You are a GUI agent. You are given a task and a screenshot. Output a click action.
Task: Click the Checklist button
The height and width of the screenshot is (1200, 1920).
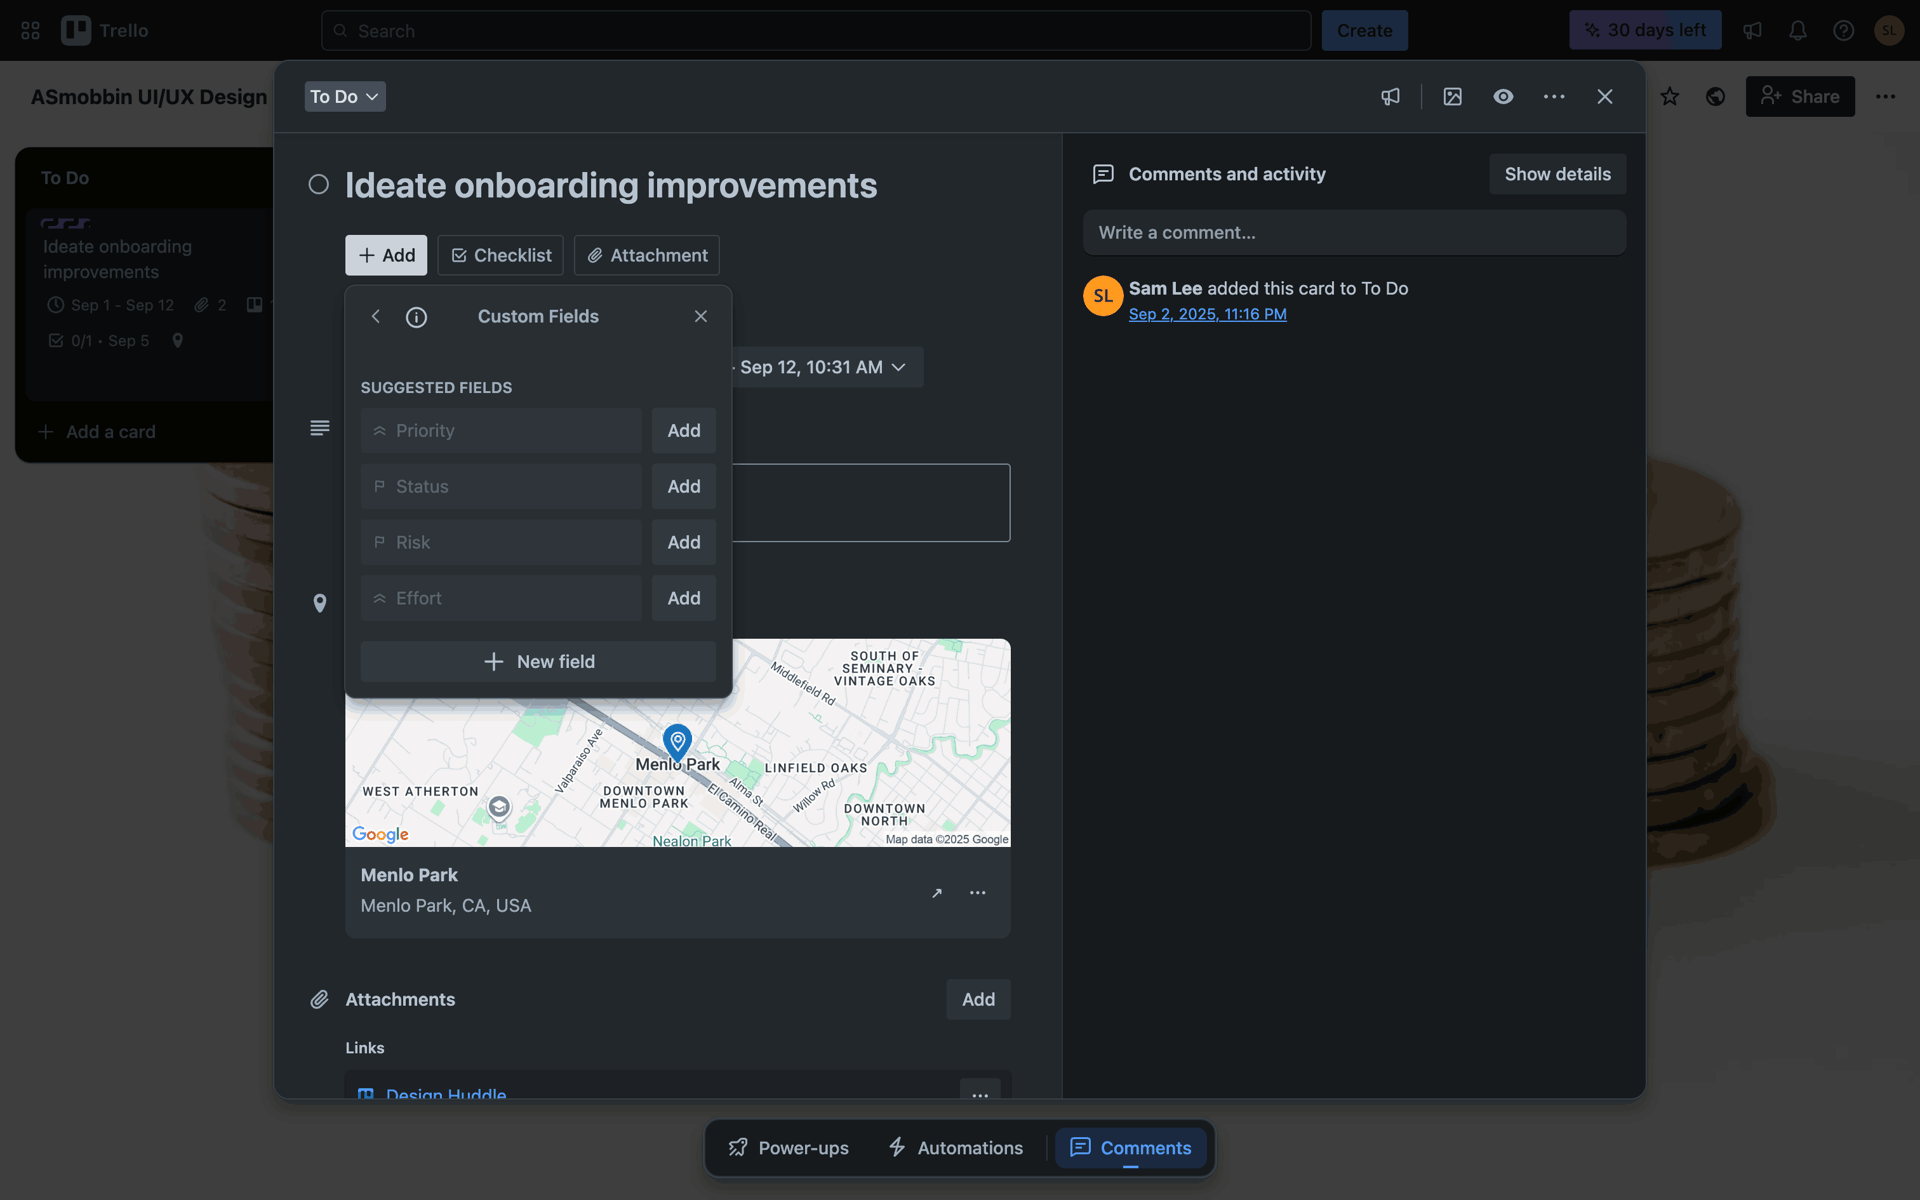pos(501,255)
